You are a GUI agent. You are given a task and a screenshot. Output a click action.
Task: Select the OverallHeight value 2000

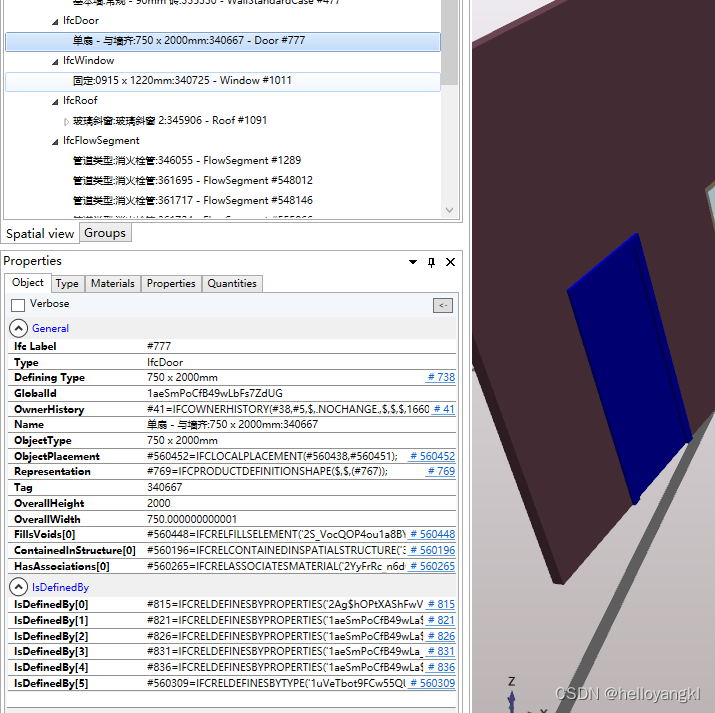coord(159,503)
